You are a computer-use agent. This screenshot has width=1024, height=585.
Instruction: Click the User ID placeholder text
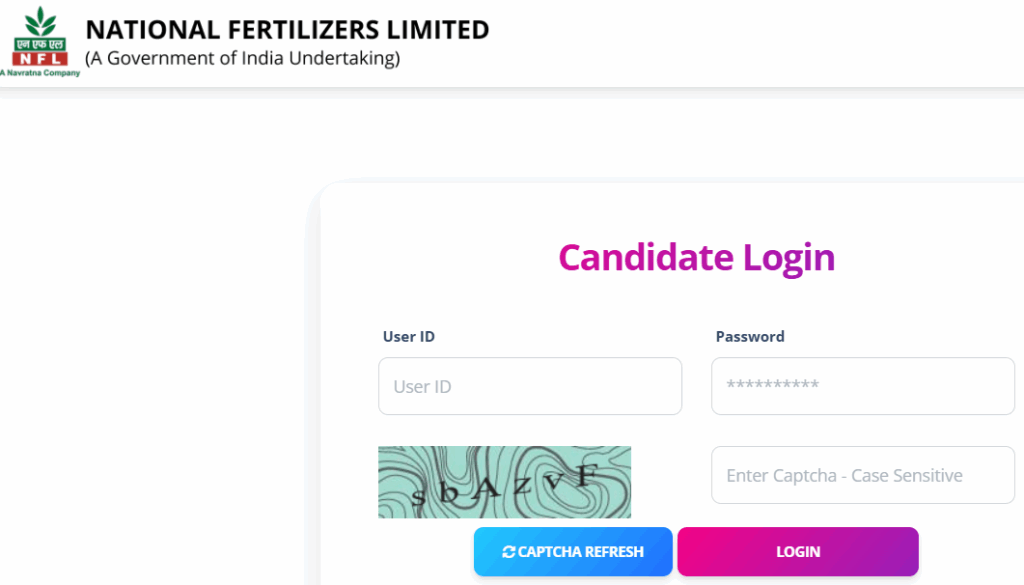[x=422, y=387]
